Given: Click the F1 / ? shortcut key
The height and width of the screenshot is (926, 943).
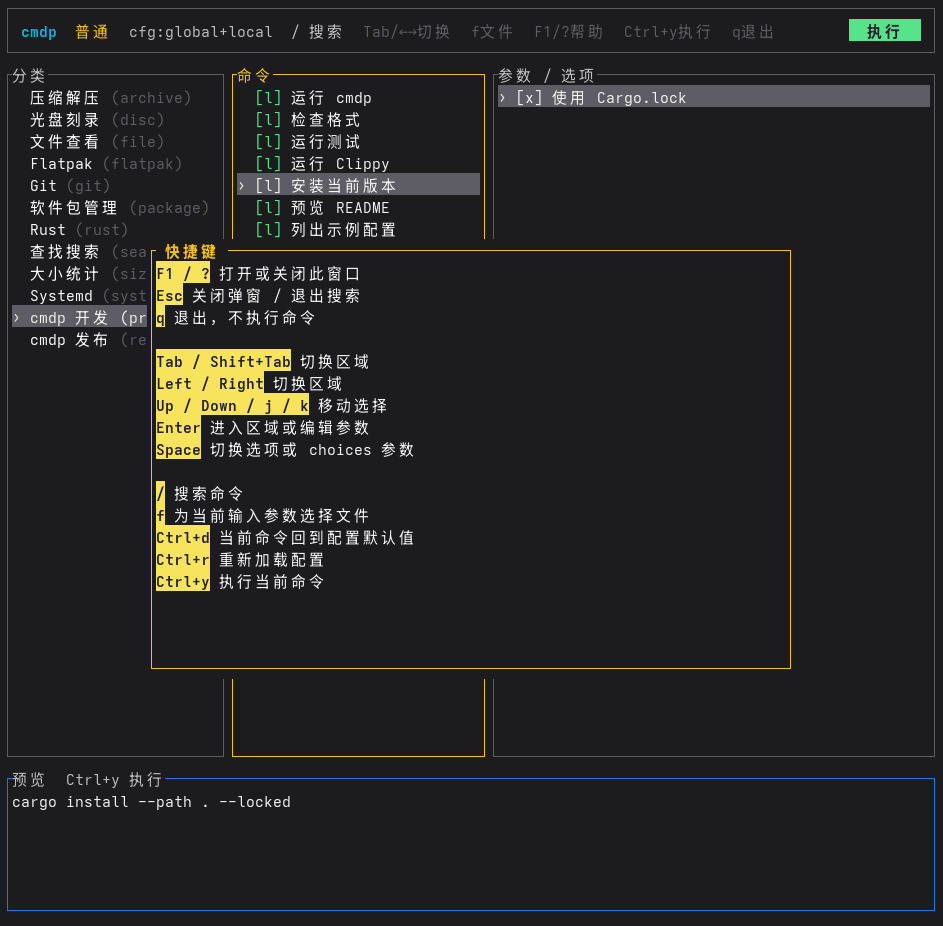Looking at the screenshot, I should (183, 274).
